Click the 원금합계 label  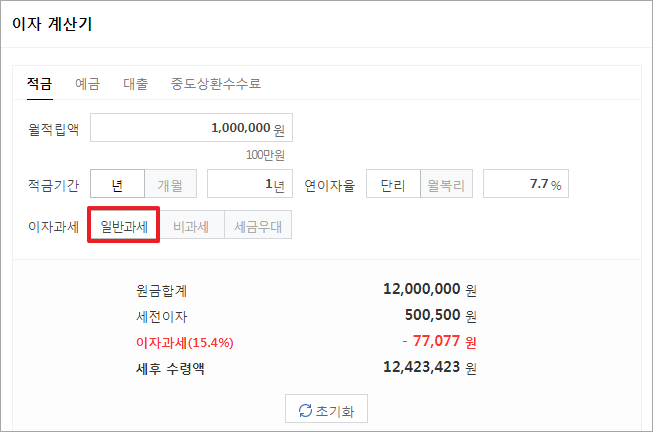162,290
